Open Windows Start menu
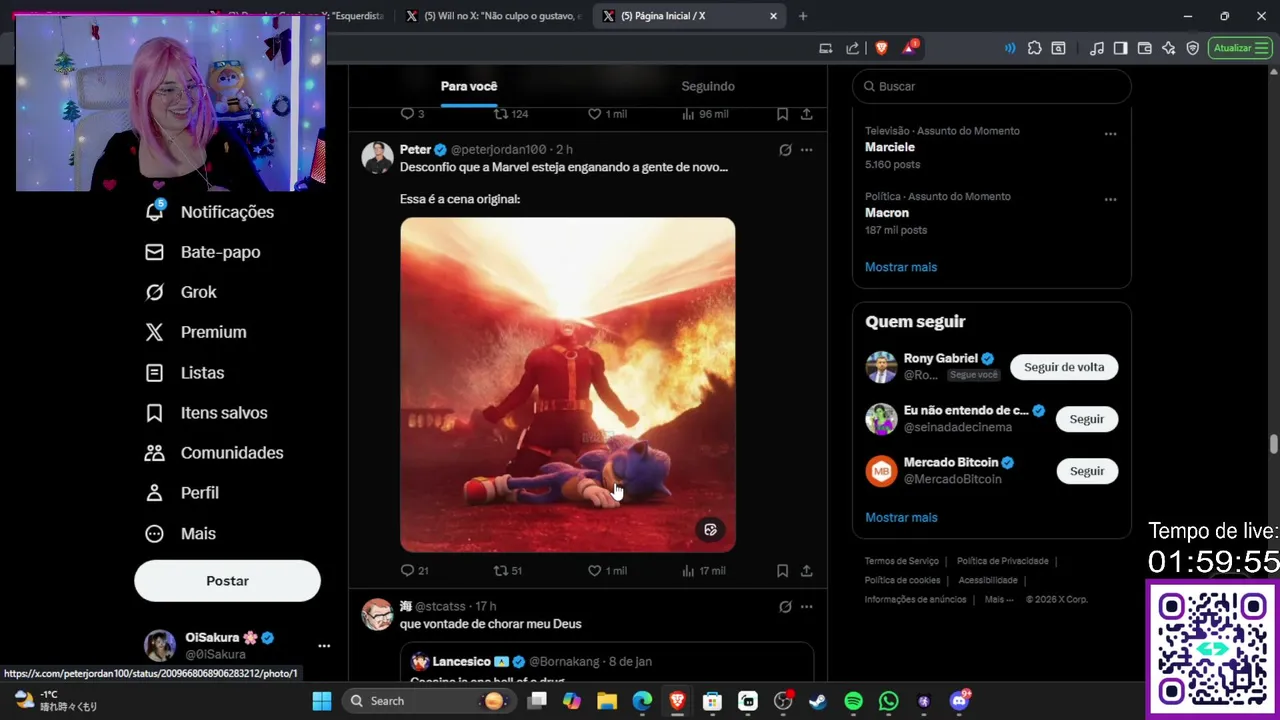The height and width of the screenshot is (720, 1280). tap(322, 701)
